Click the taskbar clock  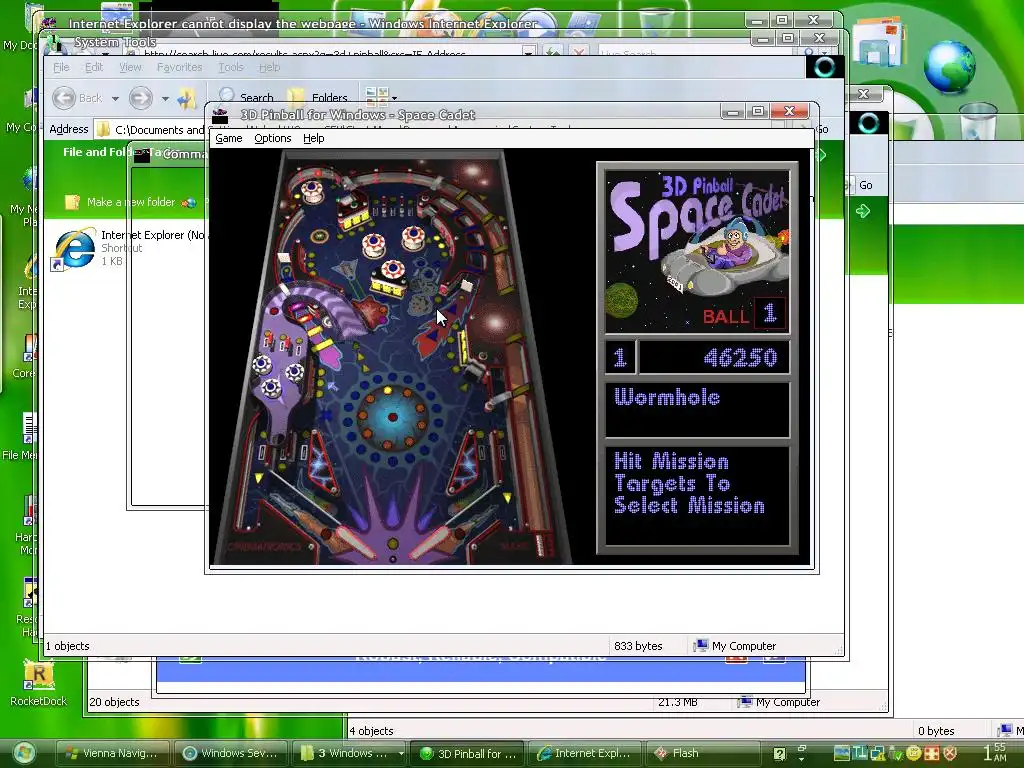995,752
